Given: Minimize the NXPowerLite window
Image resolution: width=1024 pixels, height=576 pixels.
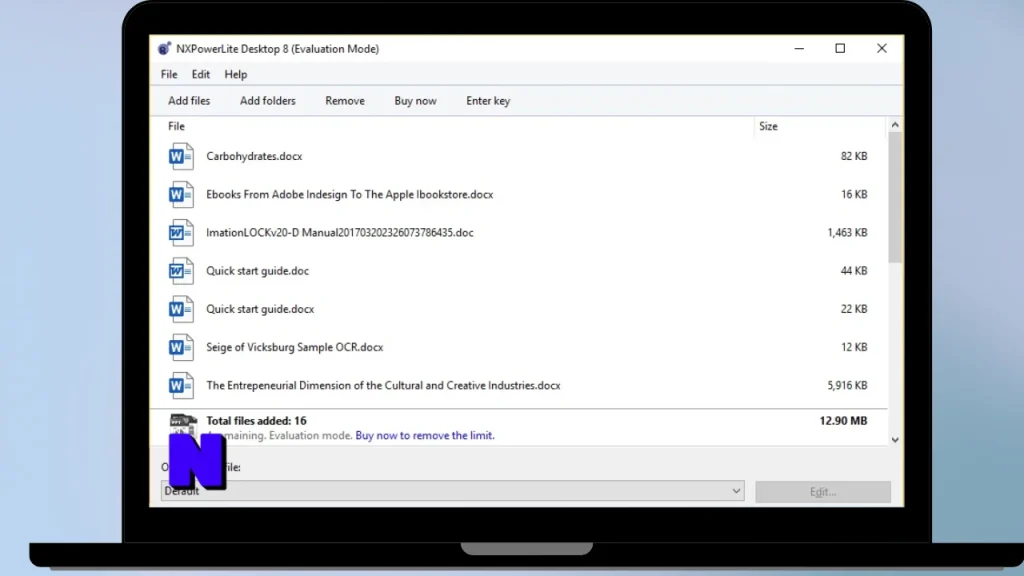Looking at the screenshot, I should click(x=799, y=48).
